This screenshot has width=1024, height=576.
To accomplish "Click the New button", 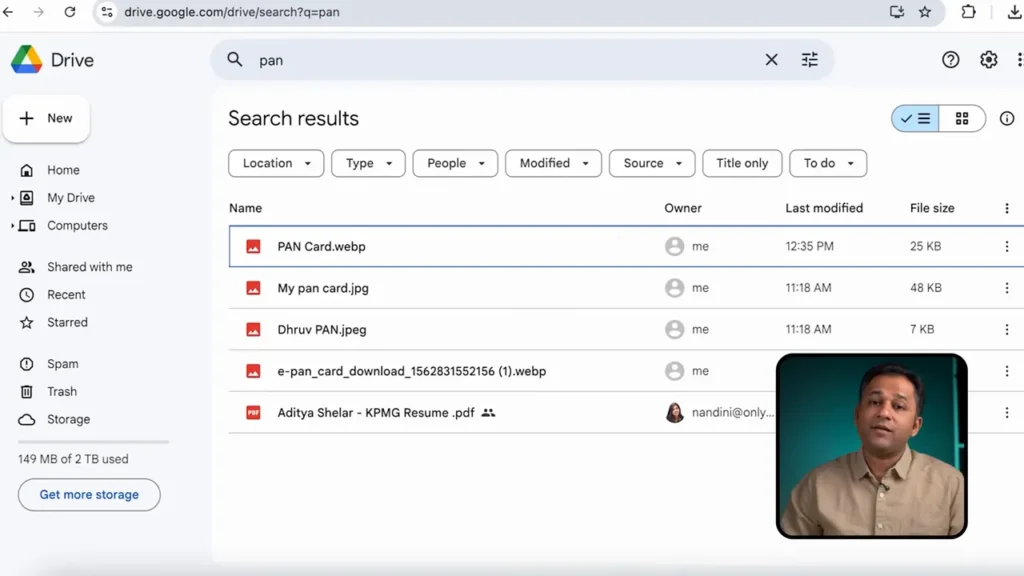I will click(46, 118).
